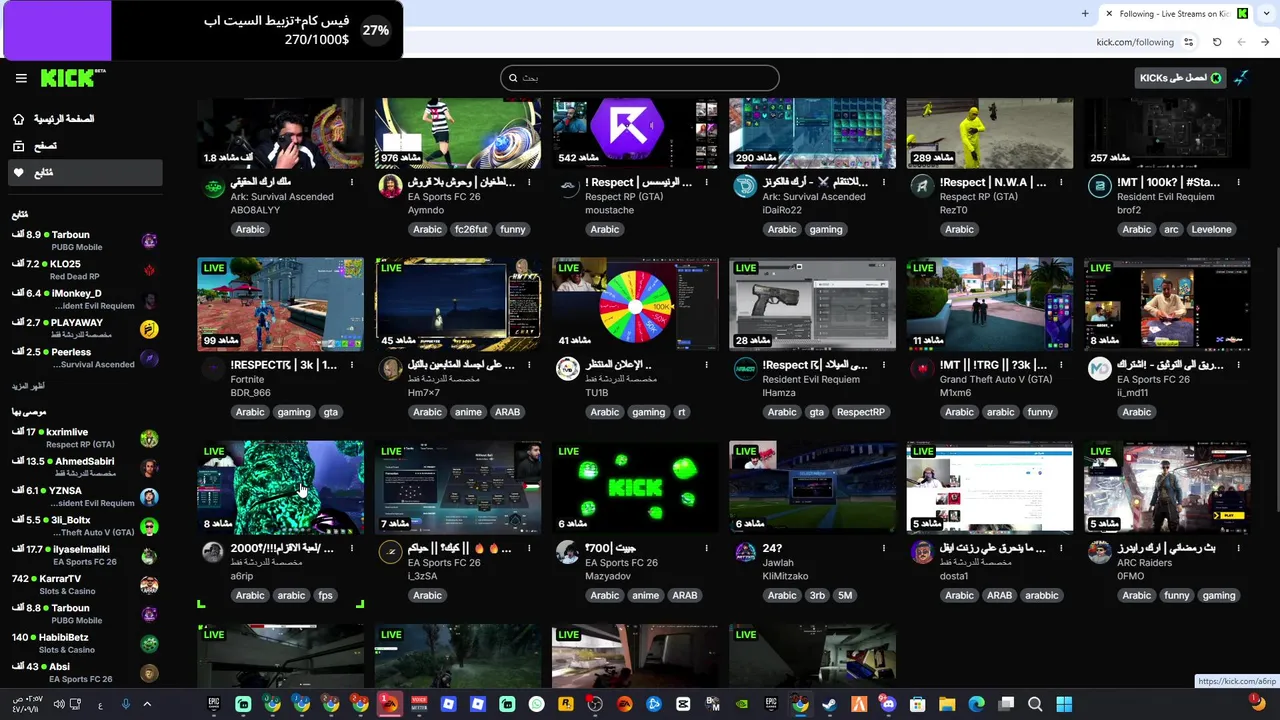Click the Get KICKs button

1180,78
